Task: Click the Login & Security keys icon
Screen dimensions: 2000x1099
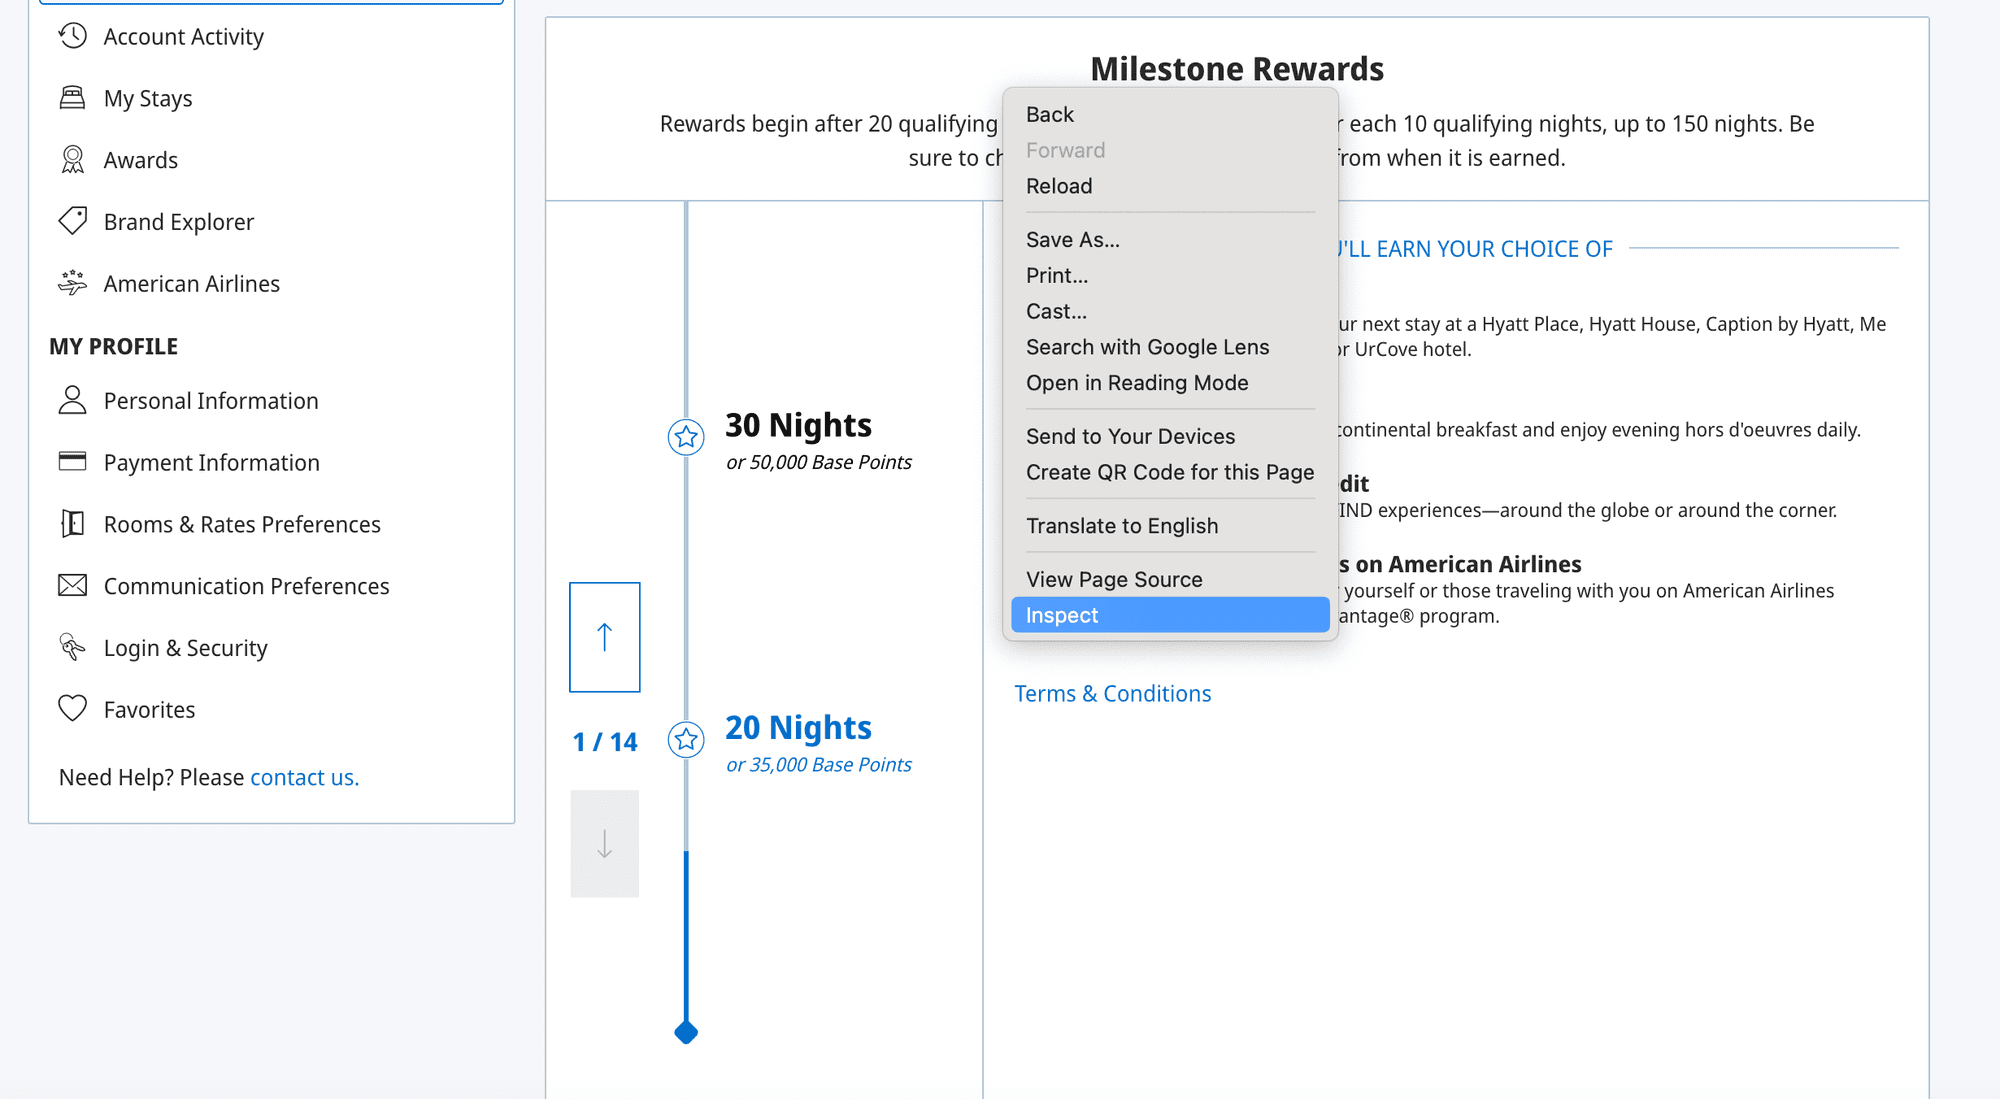Action: (x=72, y=647)
